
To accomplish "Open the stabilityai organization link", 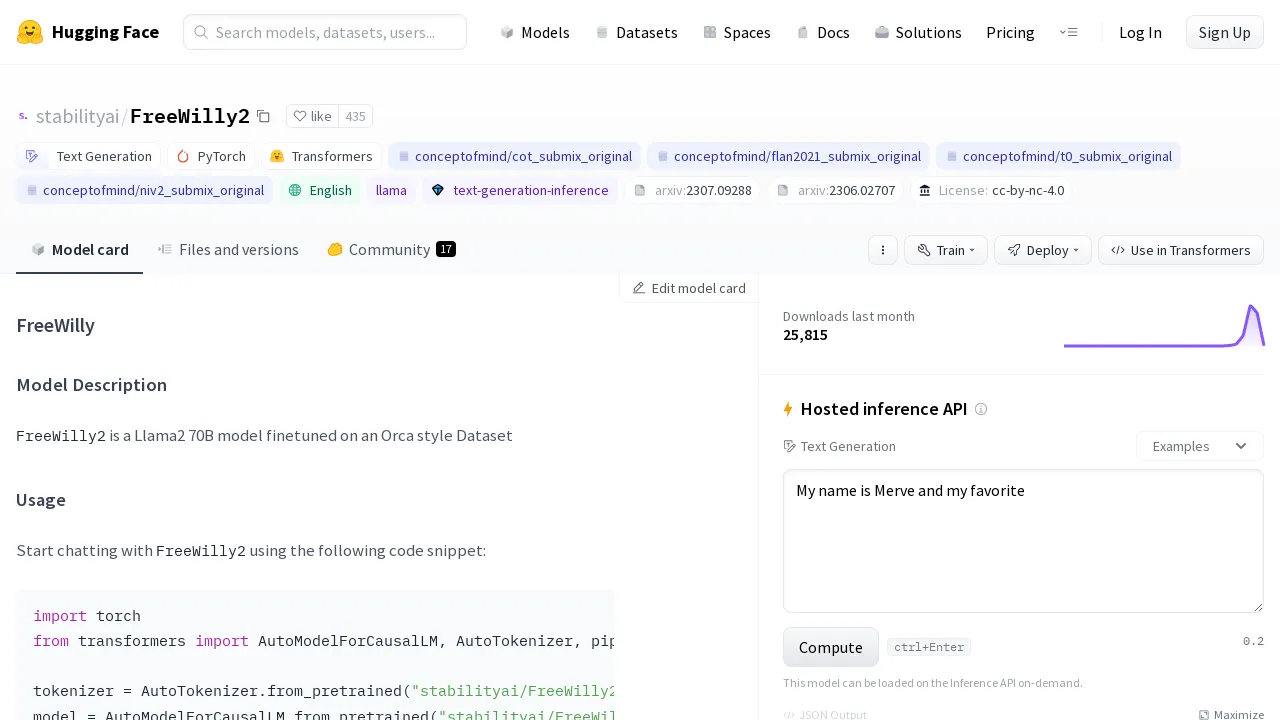I will tap(77, 116).
